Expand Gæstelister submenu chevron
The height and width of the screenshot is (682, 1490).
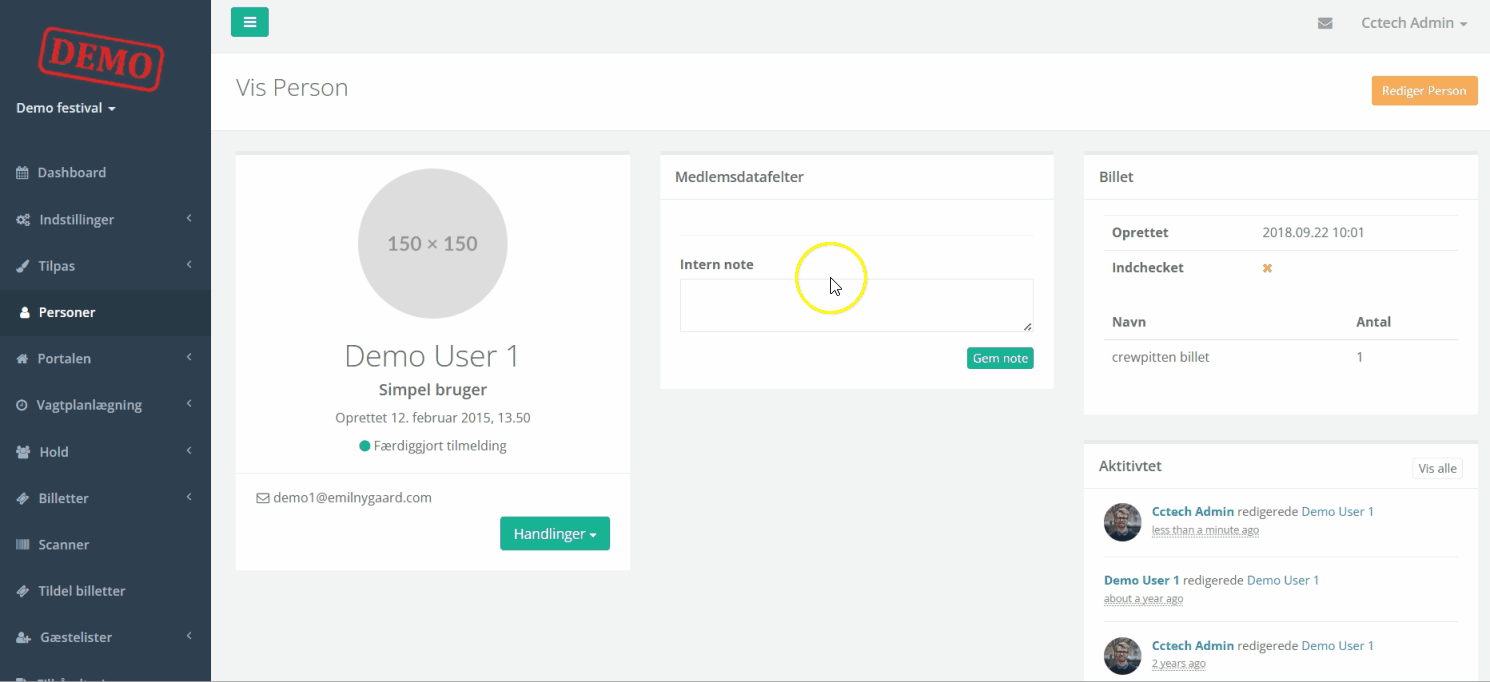(x=188, y=636)
